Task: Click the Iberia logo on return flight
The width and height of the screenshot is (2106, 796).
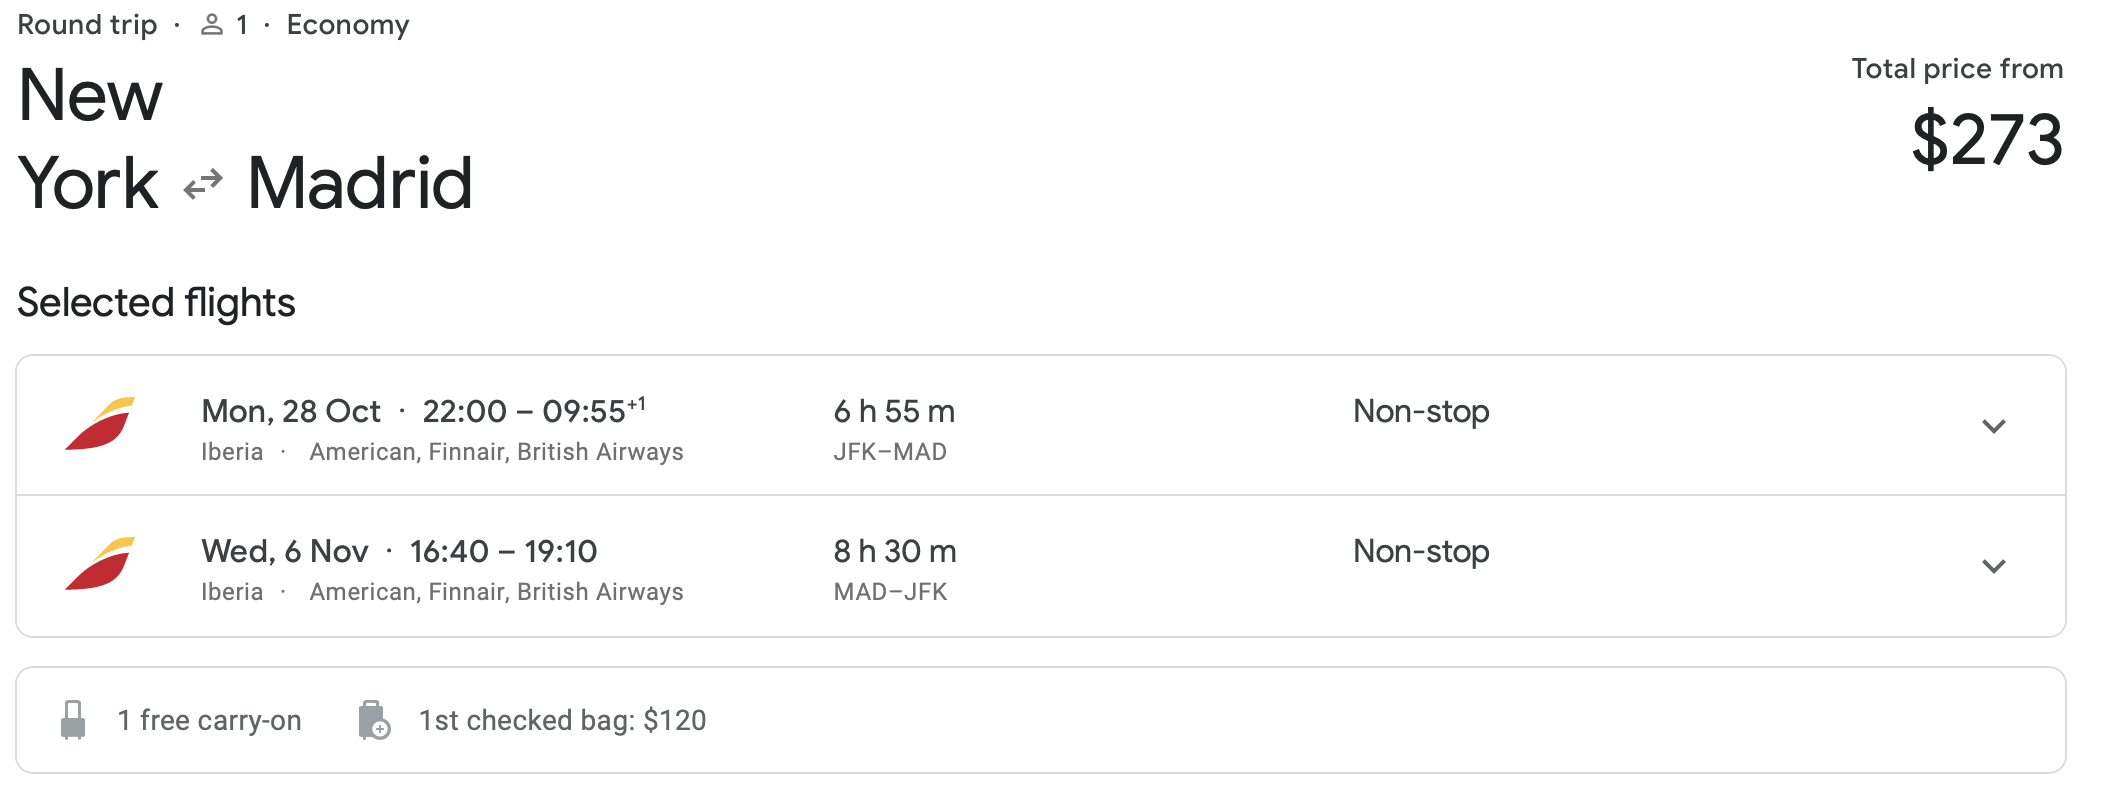Action: click(100, 564)
